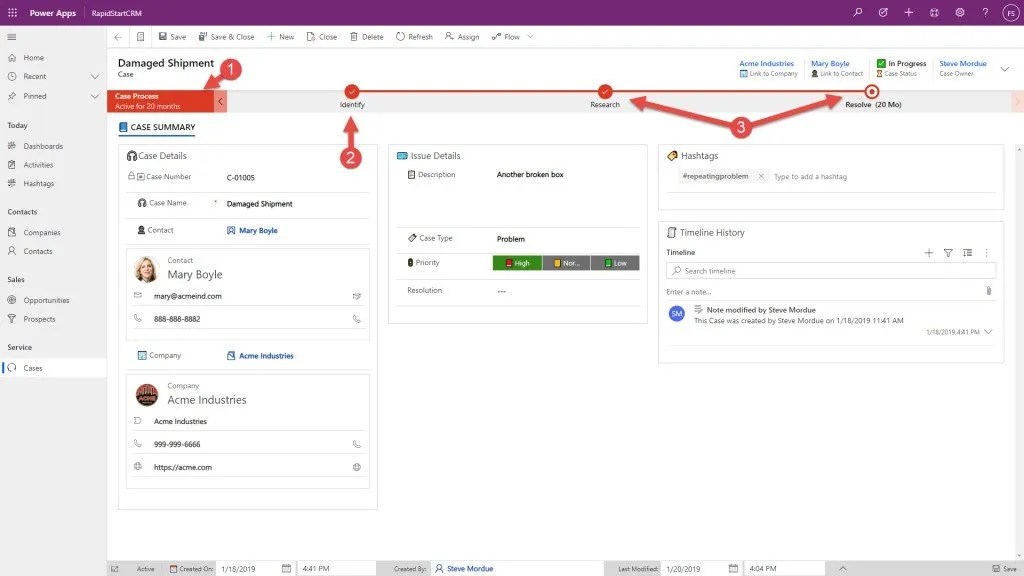This screenshot has height=576, width=1024.
Task: Set priority to High
Action: tap(517, 263)
